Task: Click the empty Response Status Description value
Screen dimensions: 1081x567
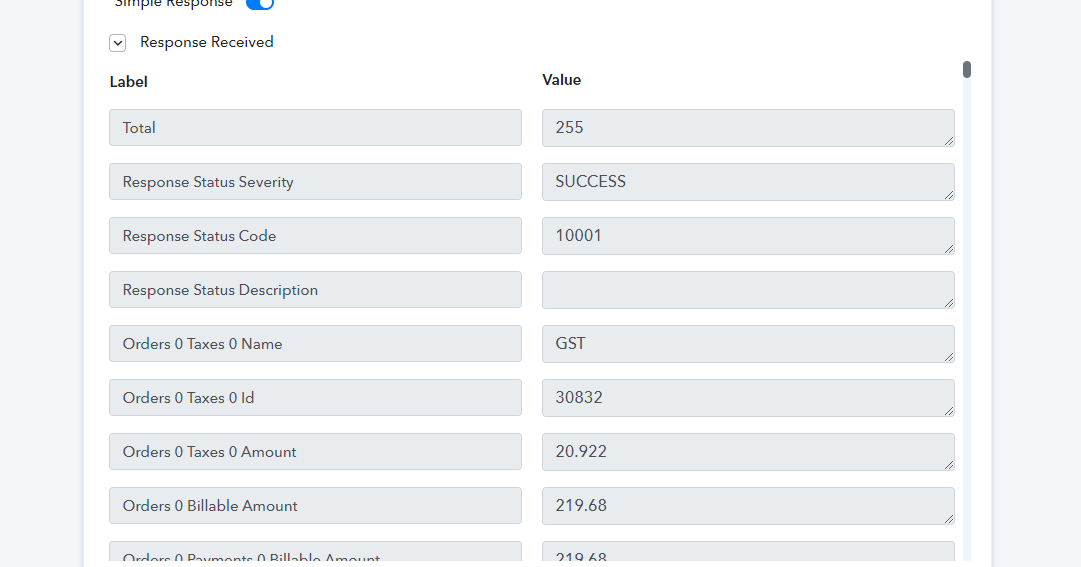Action: (x=748, y=290)
